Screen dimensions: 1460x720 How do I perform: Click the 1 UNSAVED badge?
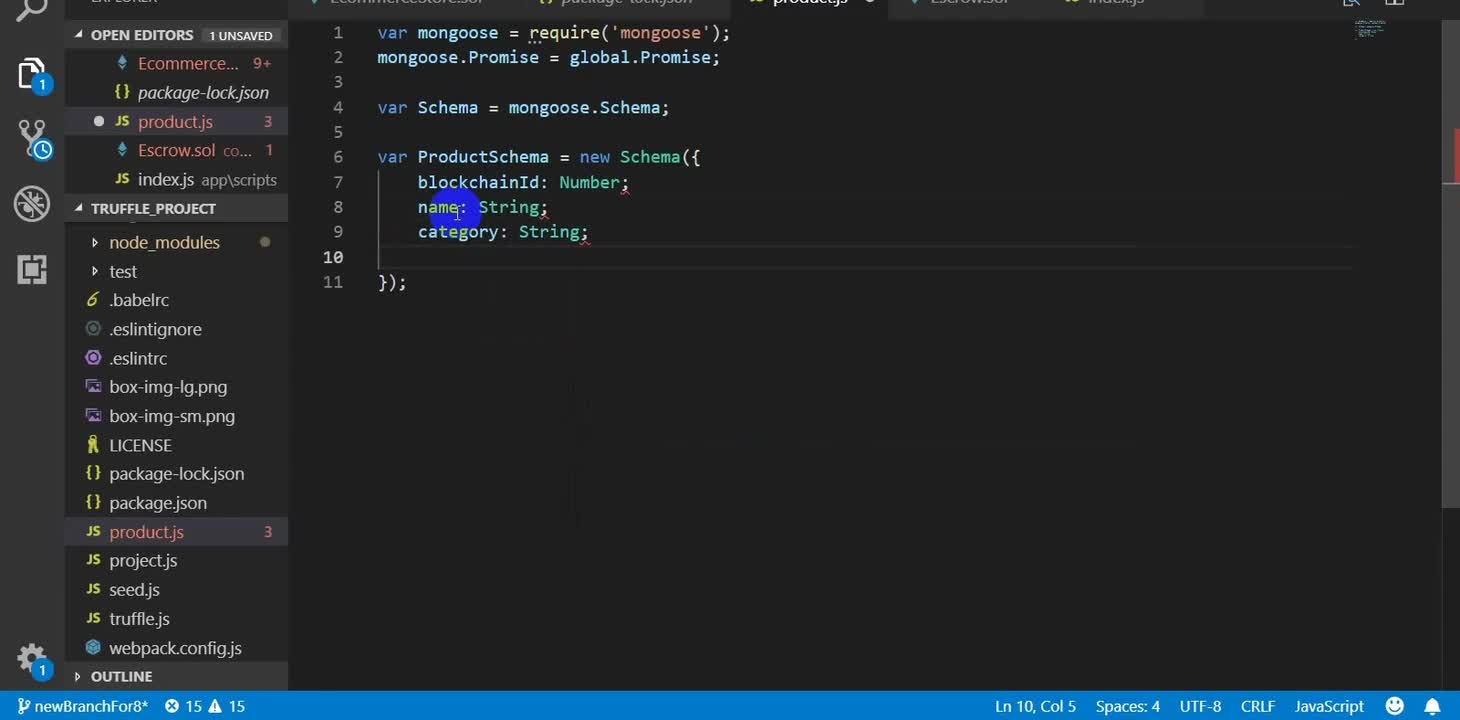240,36
